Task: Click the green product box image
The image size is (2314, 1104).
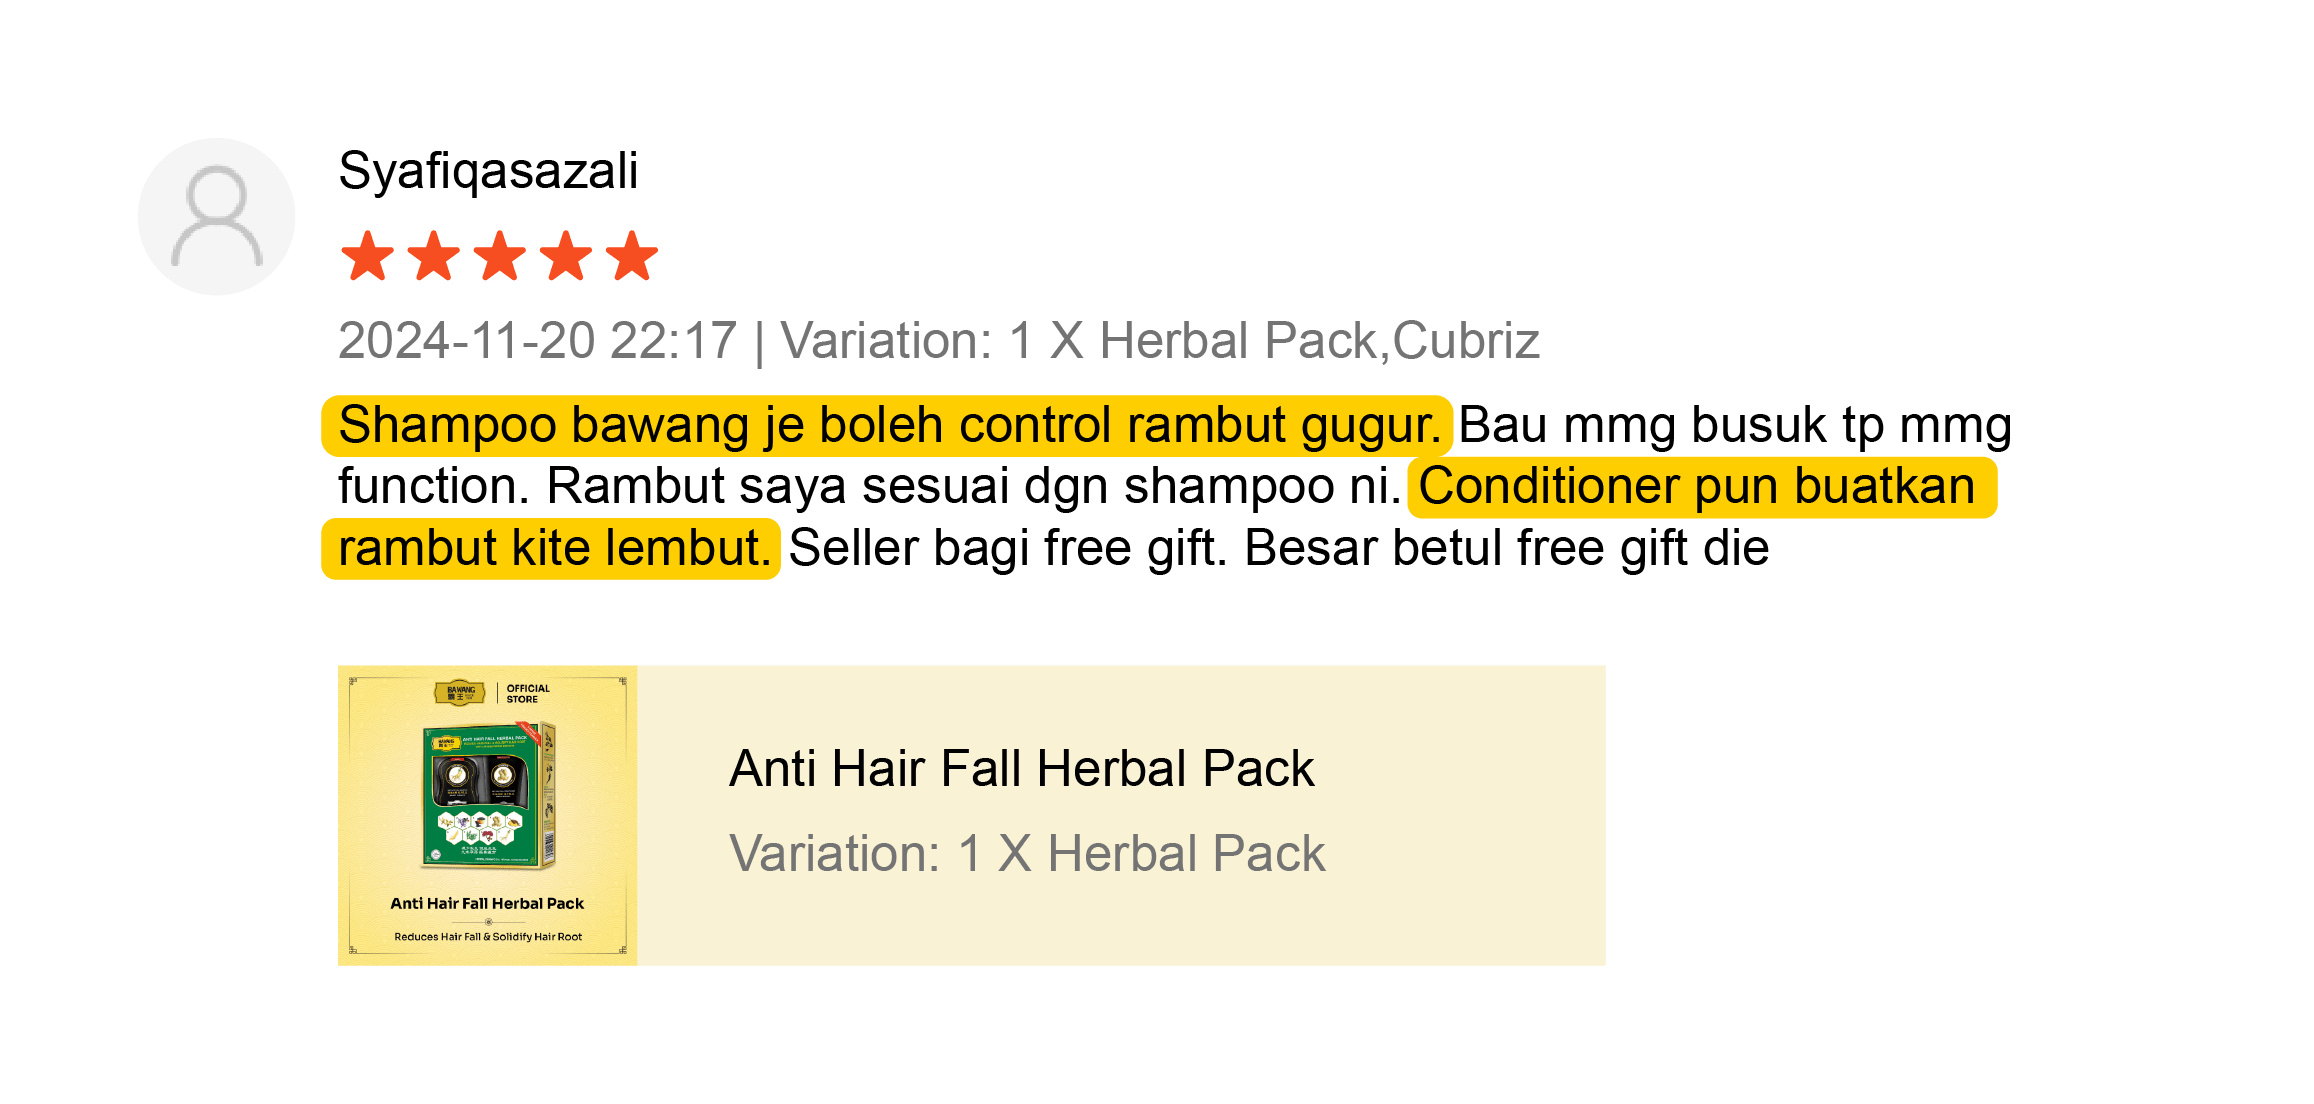Action: 489,795
